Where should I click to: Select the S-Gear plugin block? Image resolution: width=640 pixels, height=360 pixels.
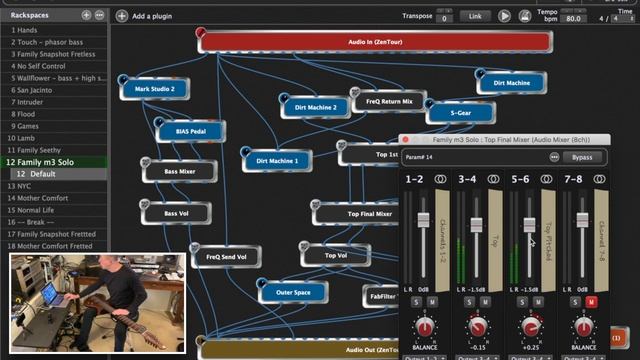pos(461,113)
